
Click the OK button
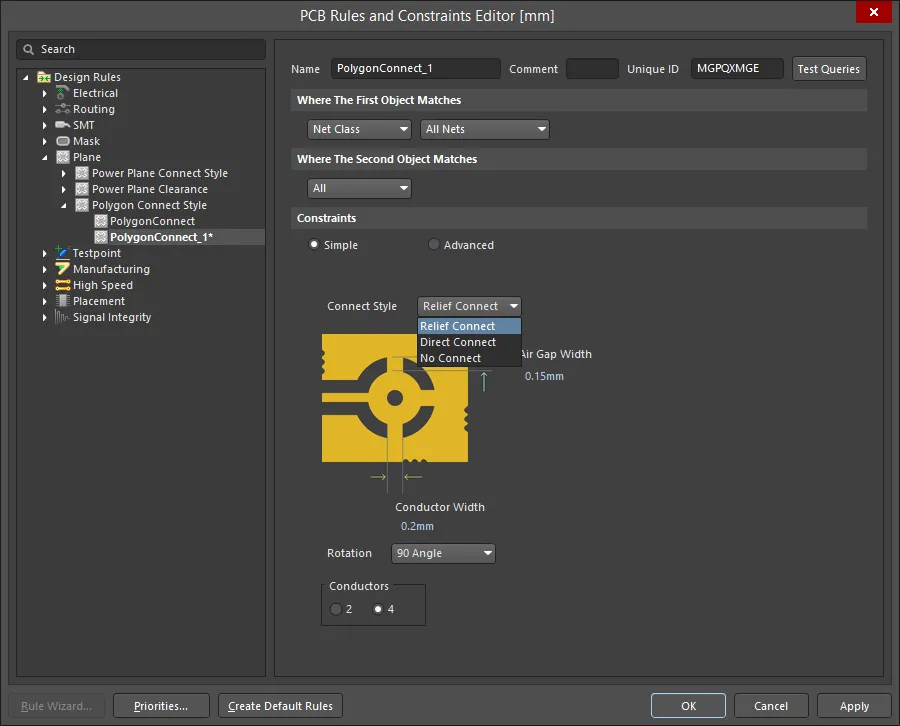tap(688, 706)
